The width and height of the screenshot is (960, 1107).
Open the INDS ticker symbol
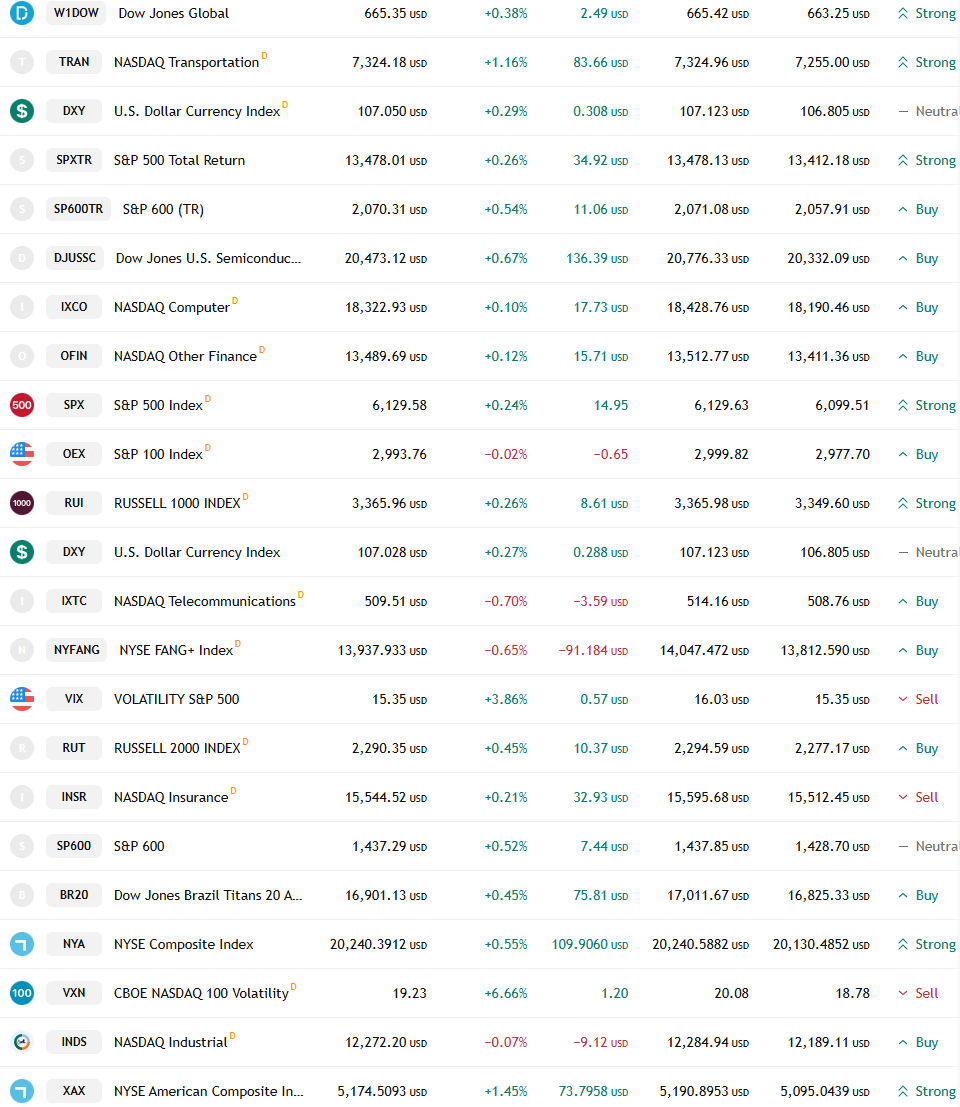[x=74, y=1042]
